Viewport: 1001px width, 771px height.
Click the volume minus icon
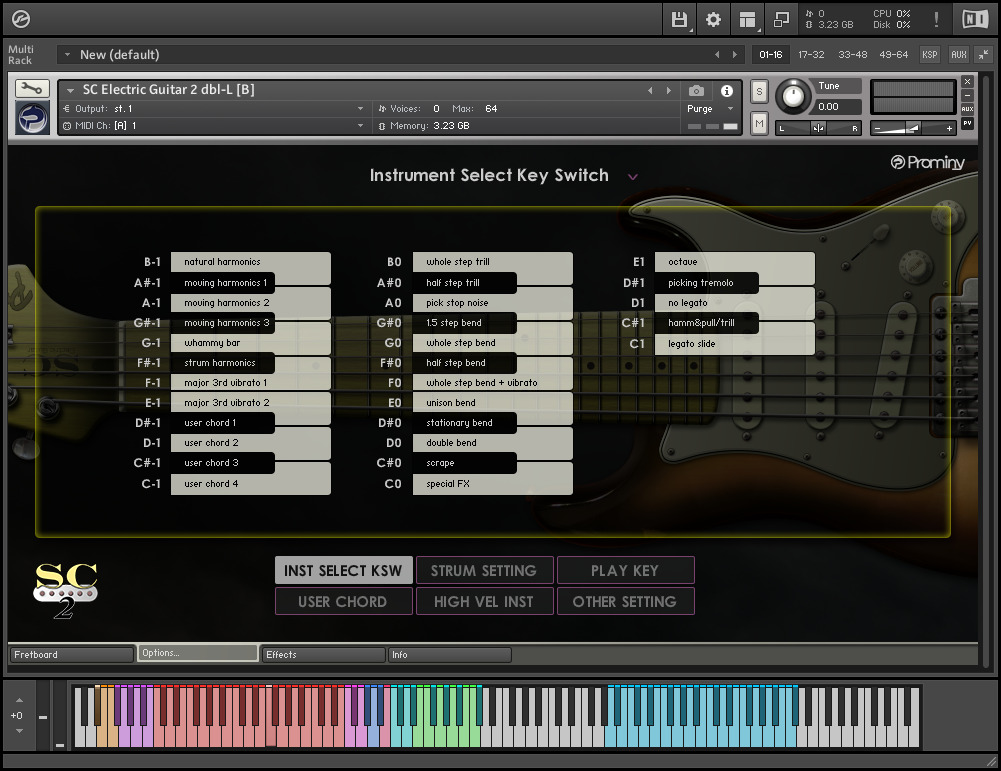coord(878,129)
